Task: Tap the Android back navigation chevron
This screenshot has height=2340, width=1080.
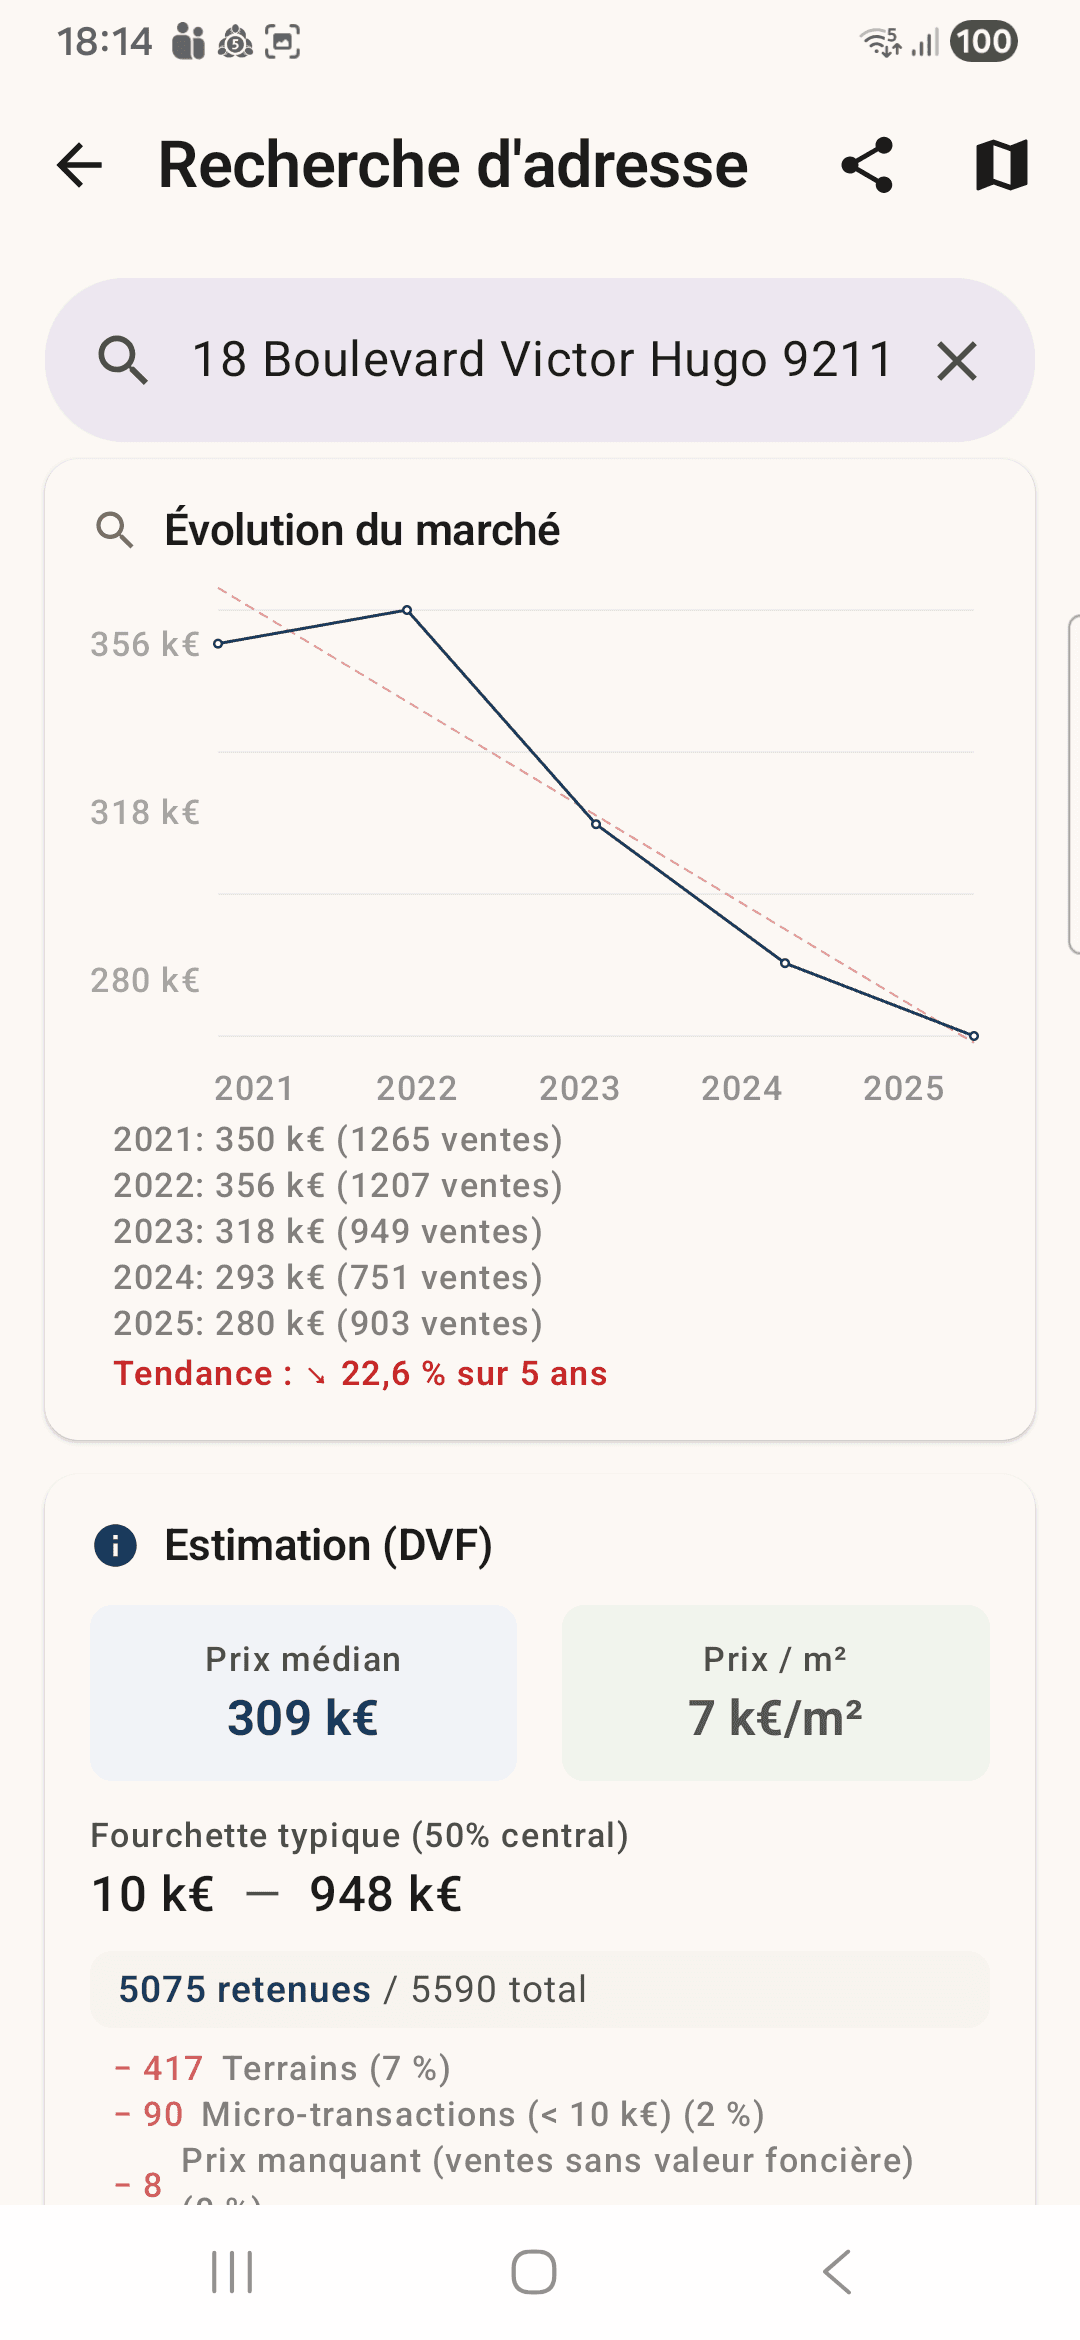Action: pos(837,2272)
